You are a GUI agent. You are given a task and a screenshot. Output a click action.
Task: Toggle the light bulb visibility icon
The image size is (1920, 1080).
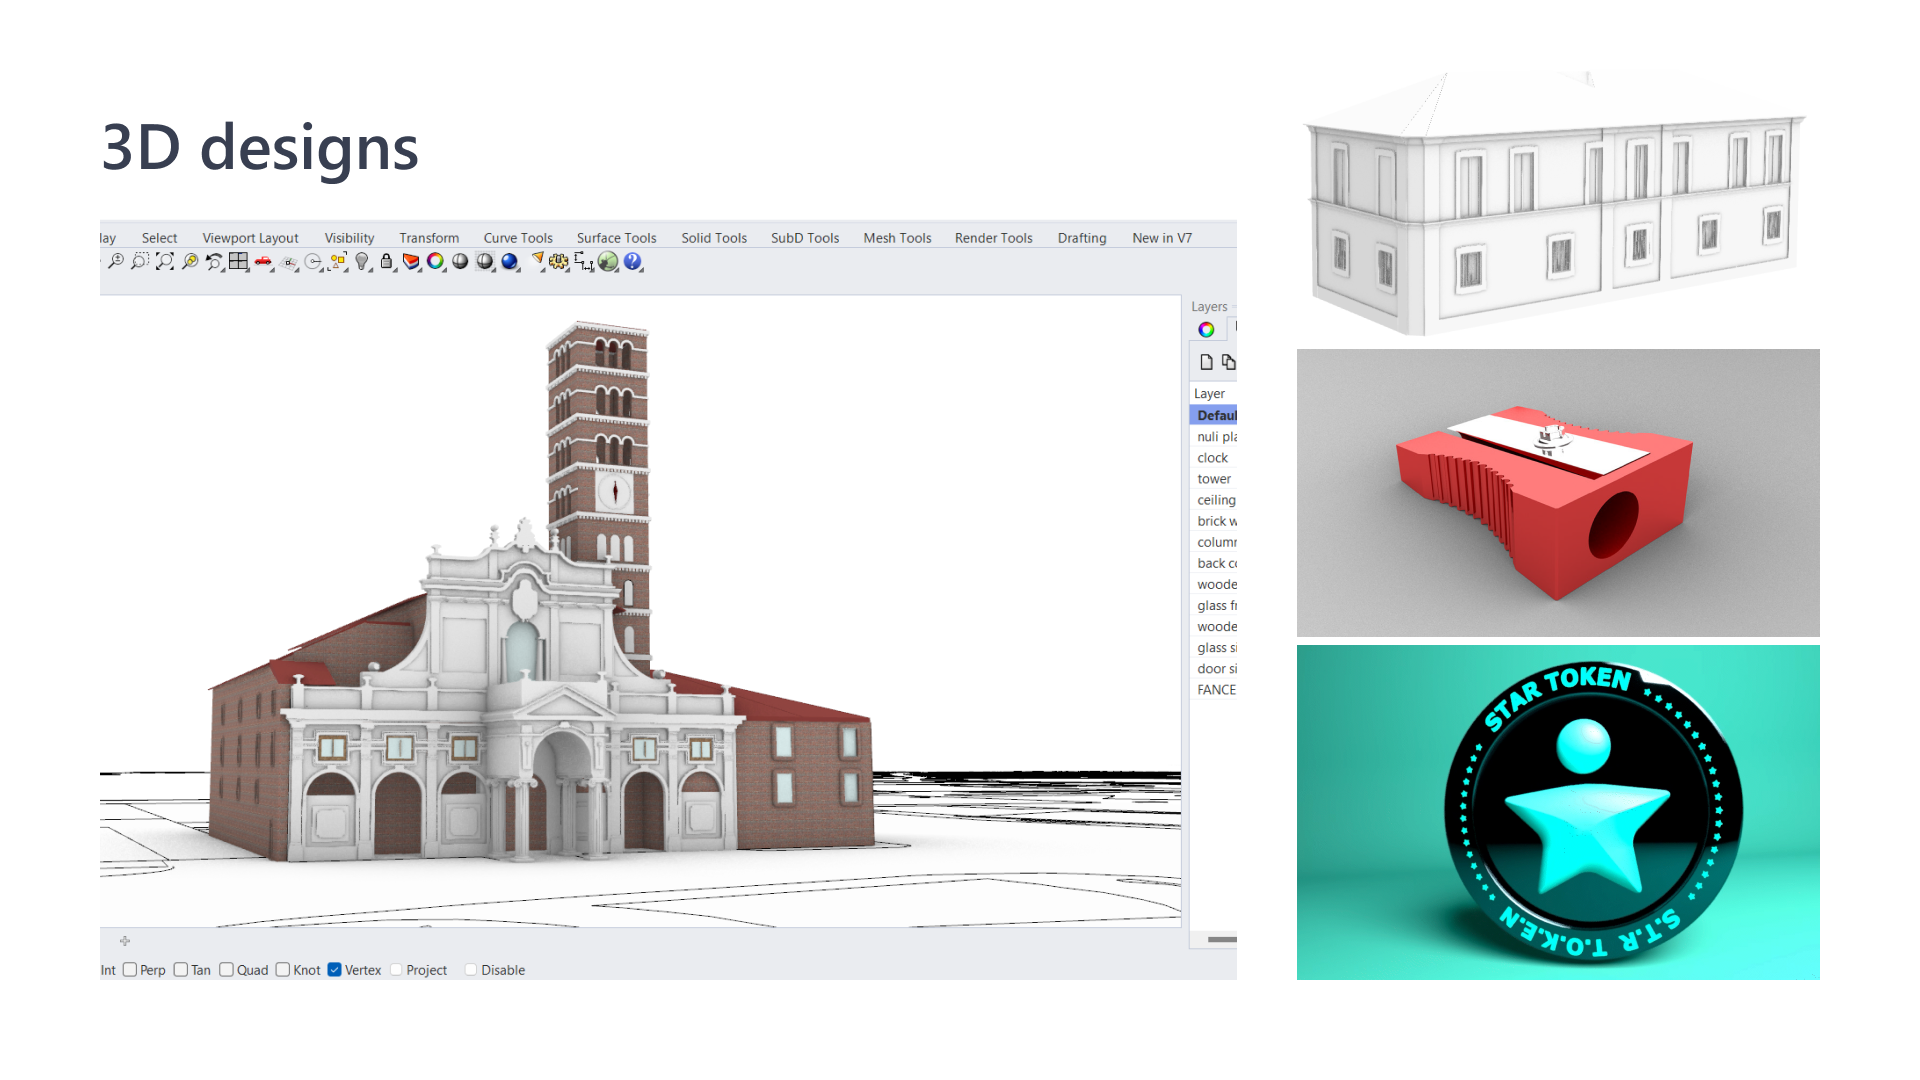click(361, 261)
